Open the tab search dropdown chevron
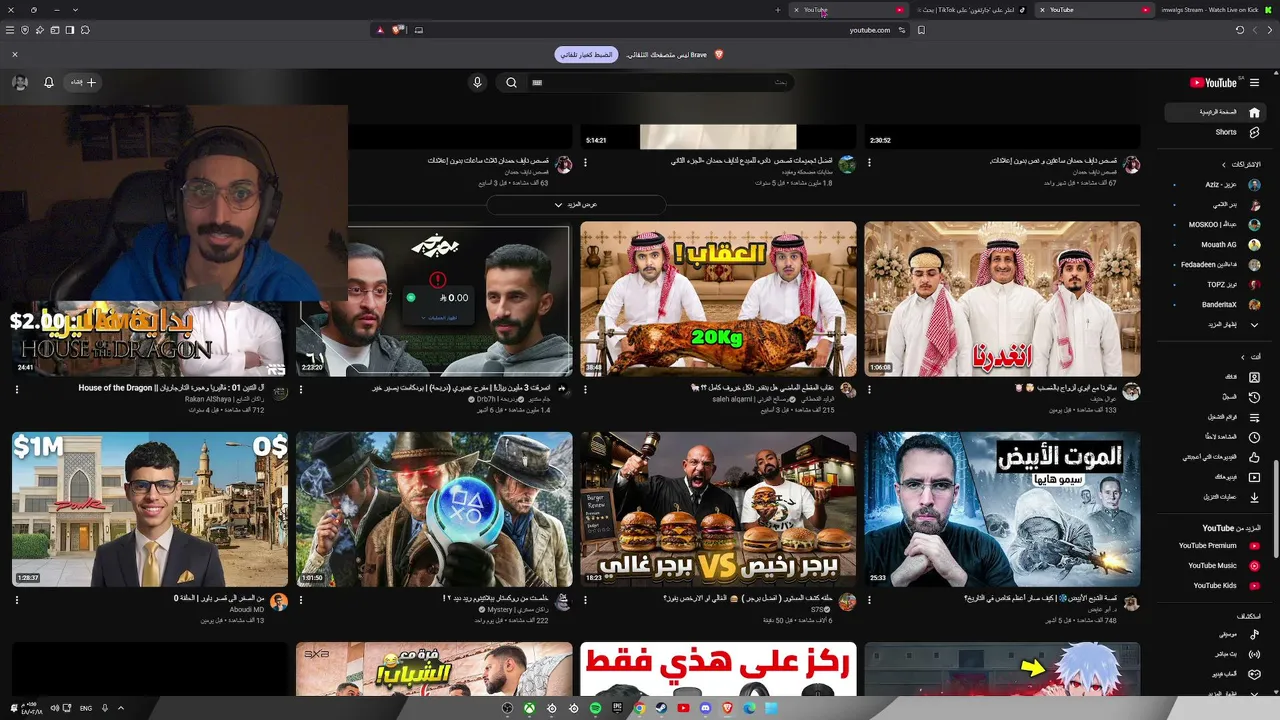 pyautogui.click(x=75, y=10)
